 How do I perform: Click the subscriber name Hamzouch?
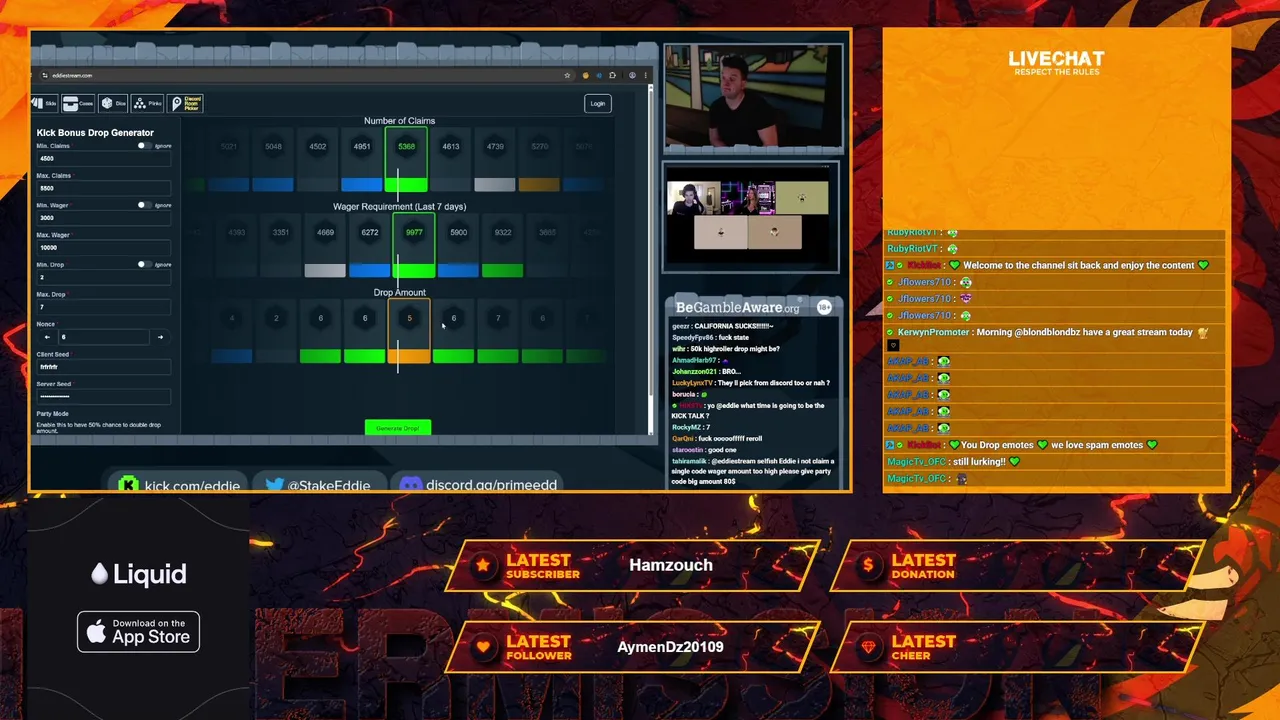pos(671,565)
